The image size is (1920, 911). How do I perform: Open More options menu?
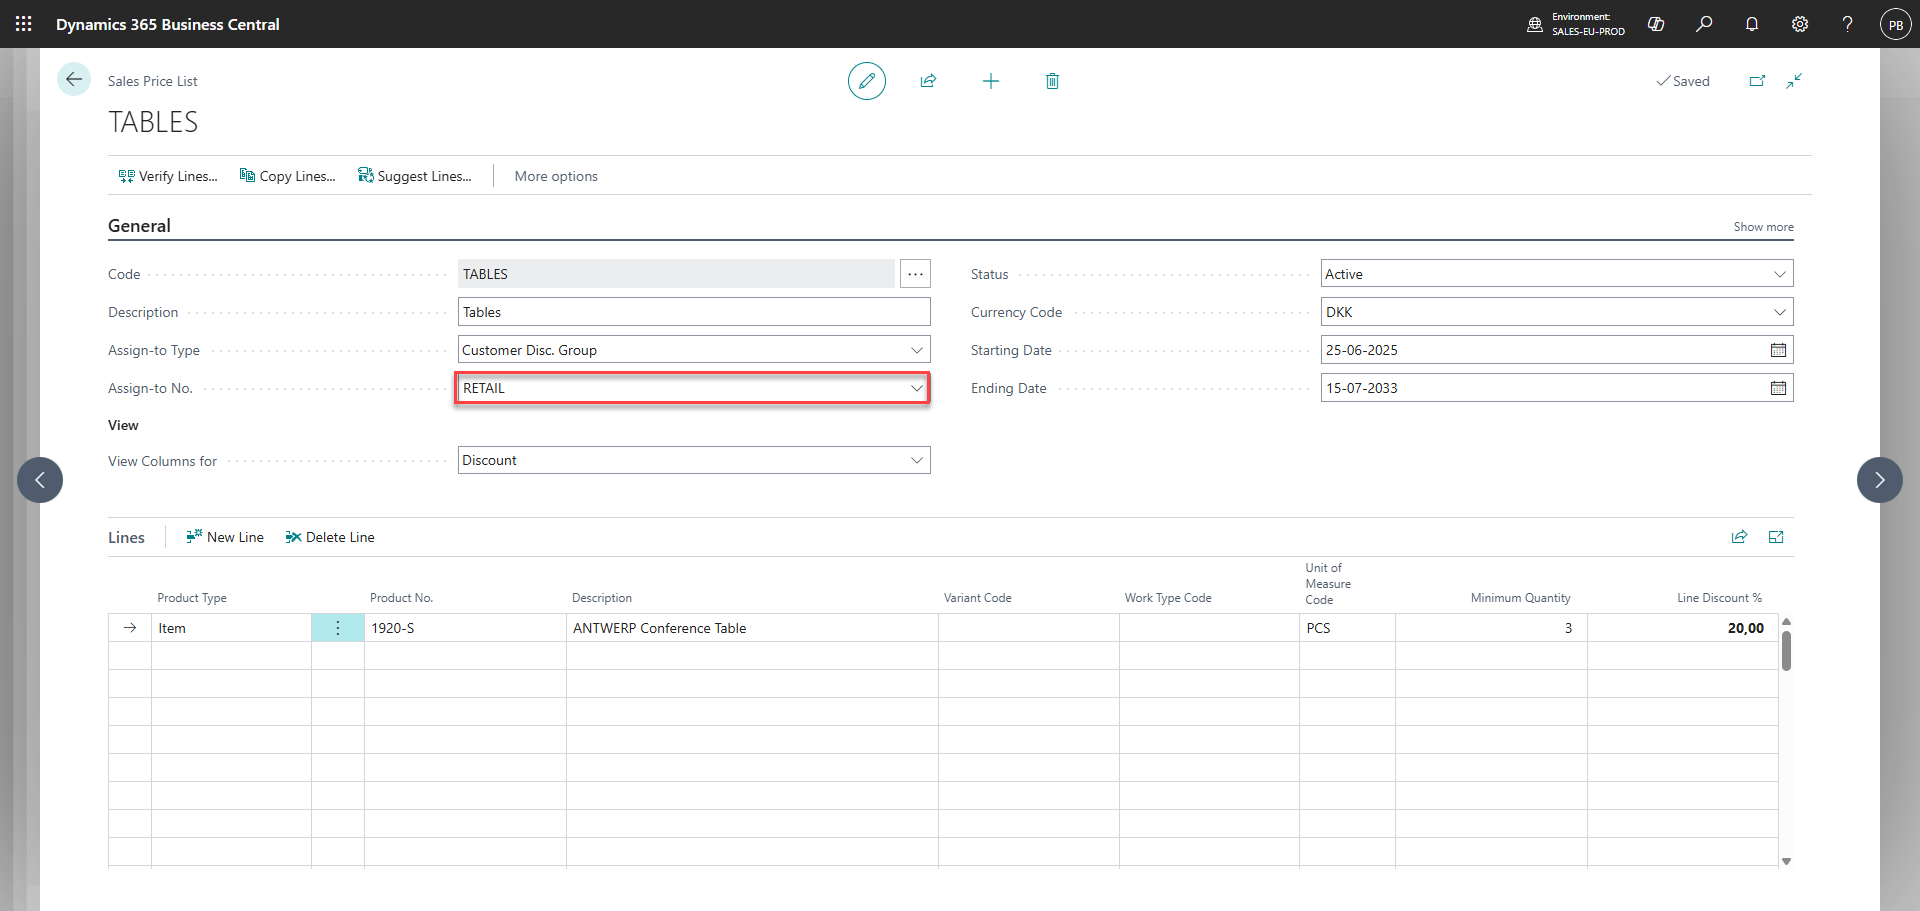pos(556,176)
